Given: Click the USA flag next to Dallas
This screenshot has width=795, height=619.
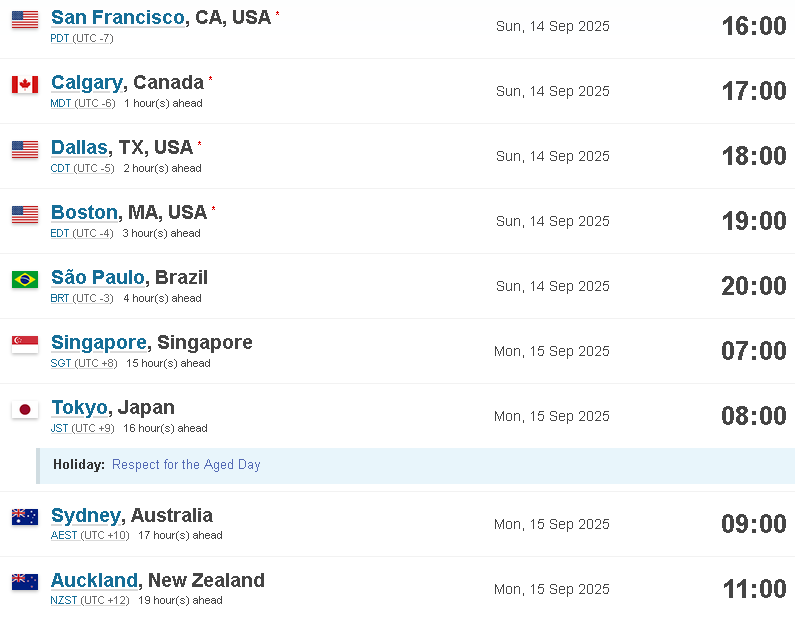Looking at the screenshot, I should [25, 150].
